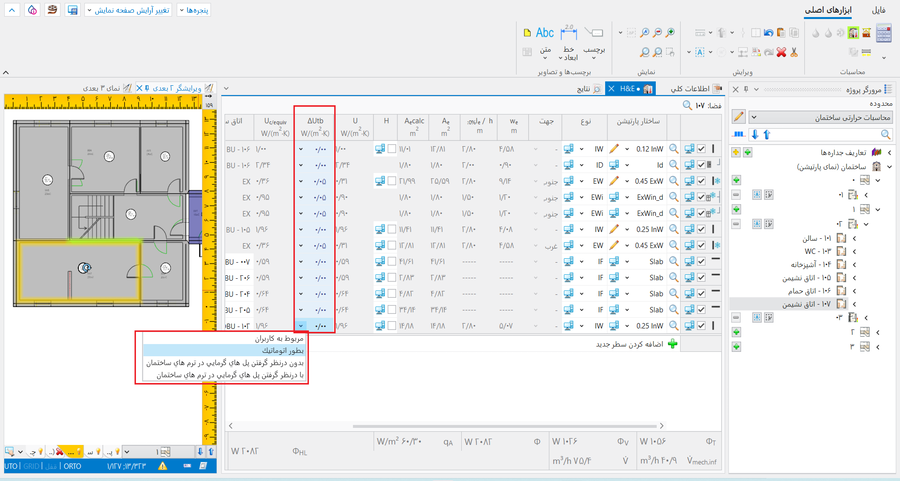Click magnifier icon for 0.45 ExW partition
This screenshot has height=481, width=900.
[674, 181]
